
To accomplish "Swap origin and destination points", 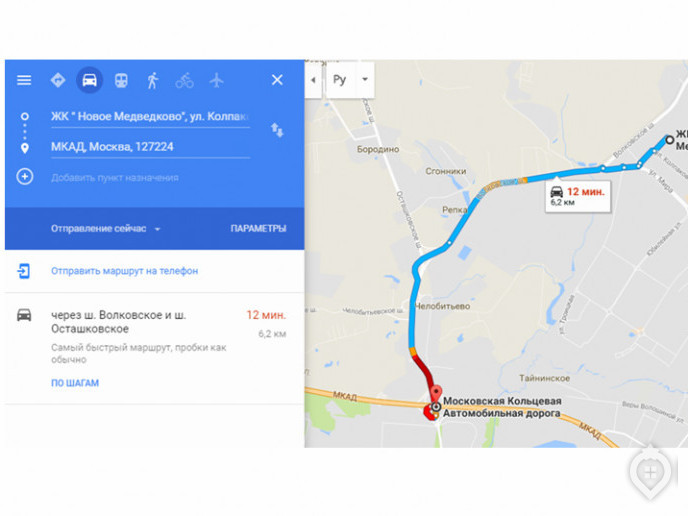I will coord(277,130).
